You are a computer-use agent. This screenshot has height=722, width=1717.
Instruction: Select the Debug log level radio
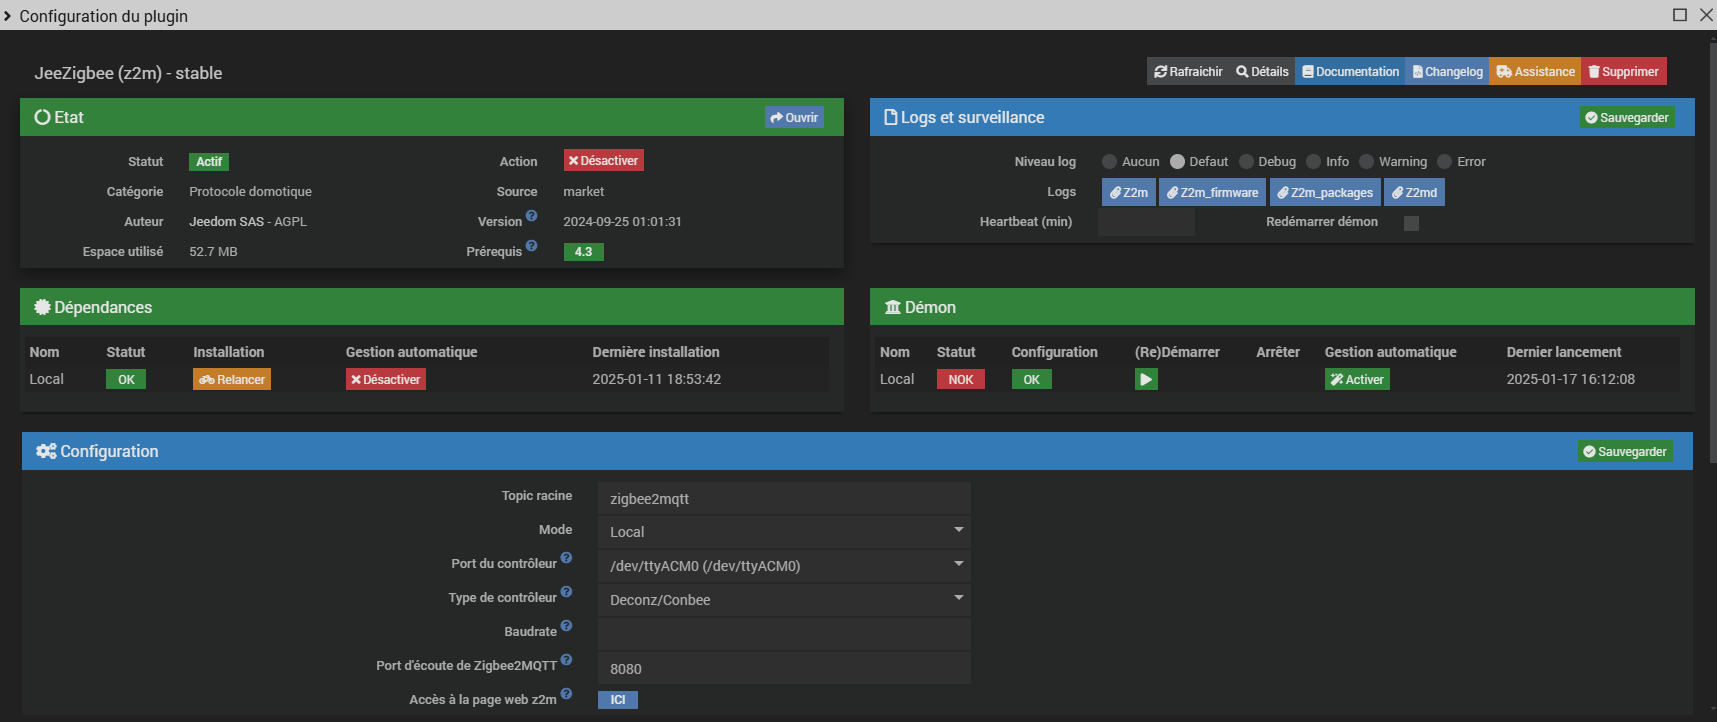coord(1246,162)
